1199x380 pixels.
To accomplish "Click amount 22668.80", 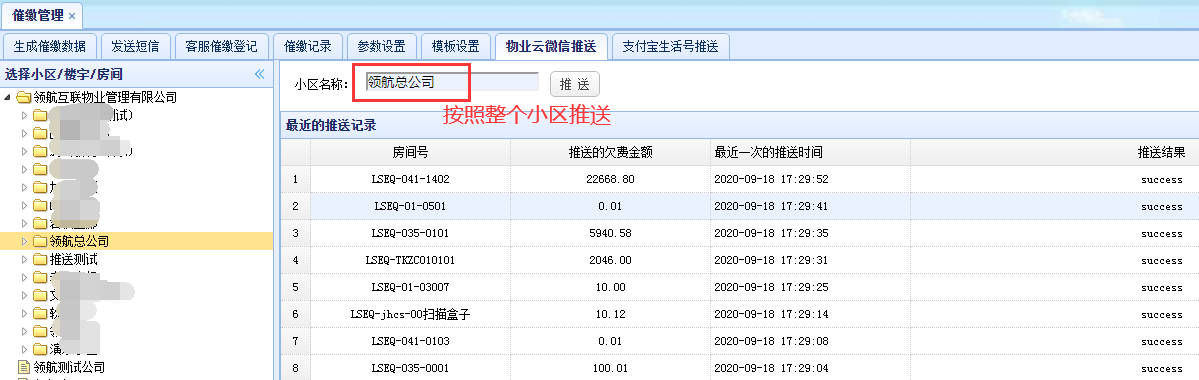I will coord(610,179).
